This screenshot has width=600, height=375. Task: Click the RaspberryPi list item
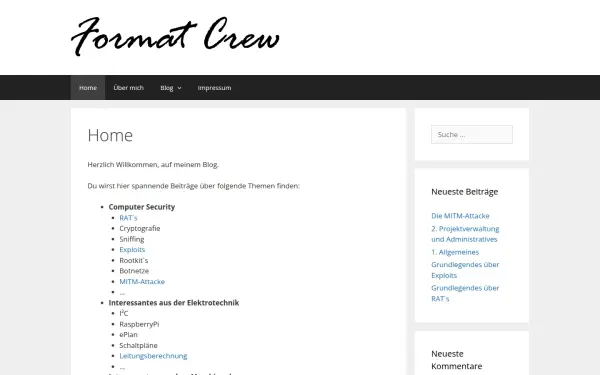[x=139, y=324]
